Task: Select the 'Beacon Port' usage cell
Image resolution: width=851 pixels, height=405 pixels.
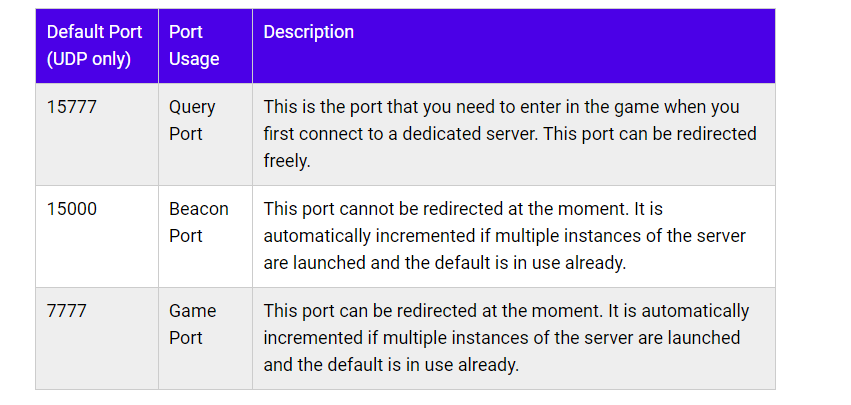Action: [198, 222]
